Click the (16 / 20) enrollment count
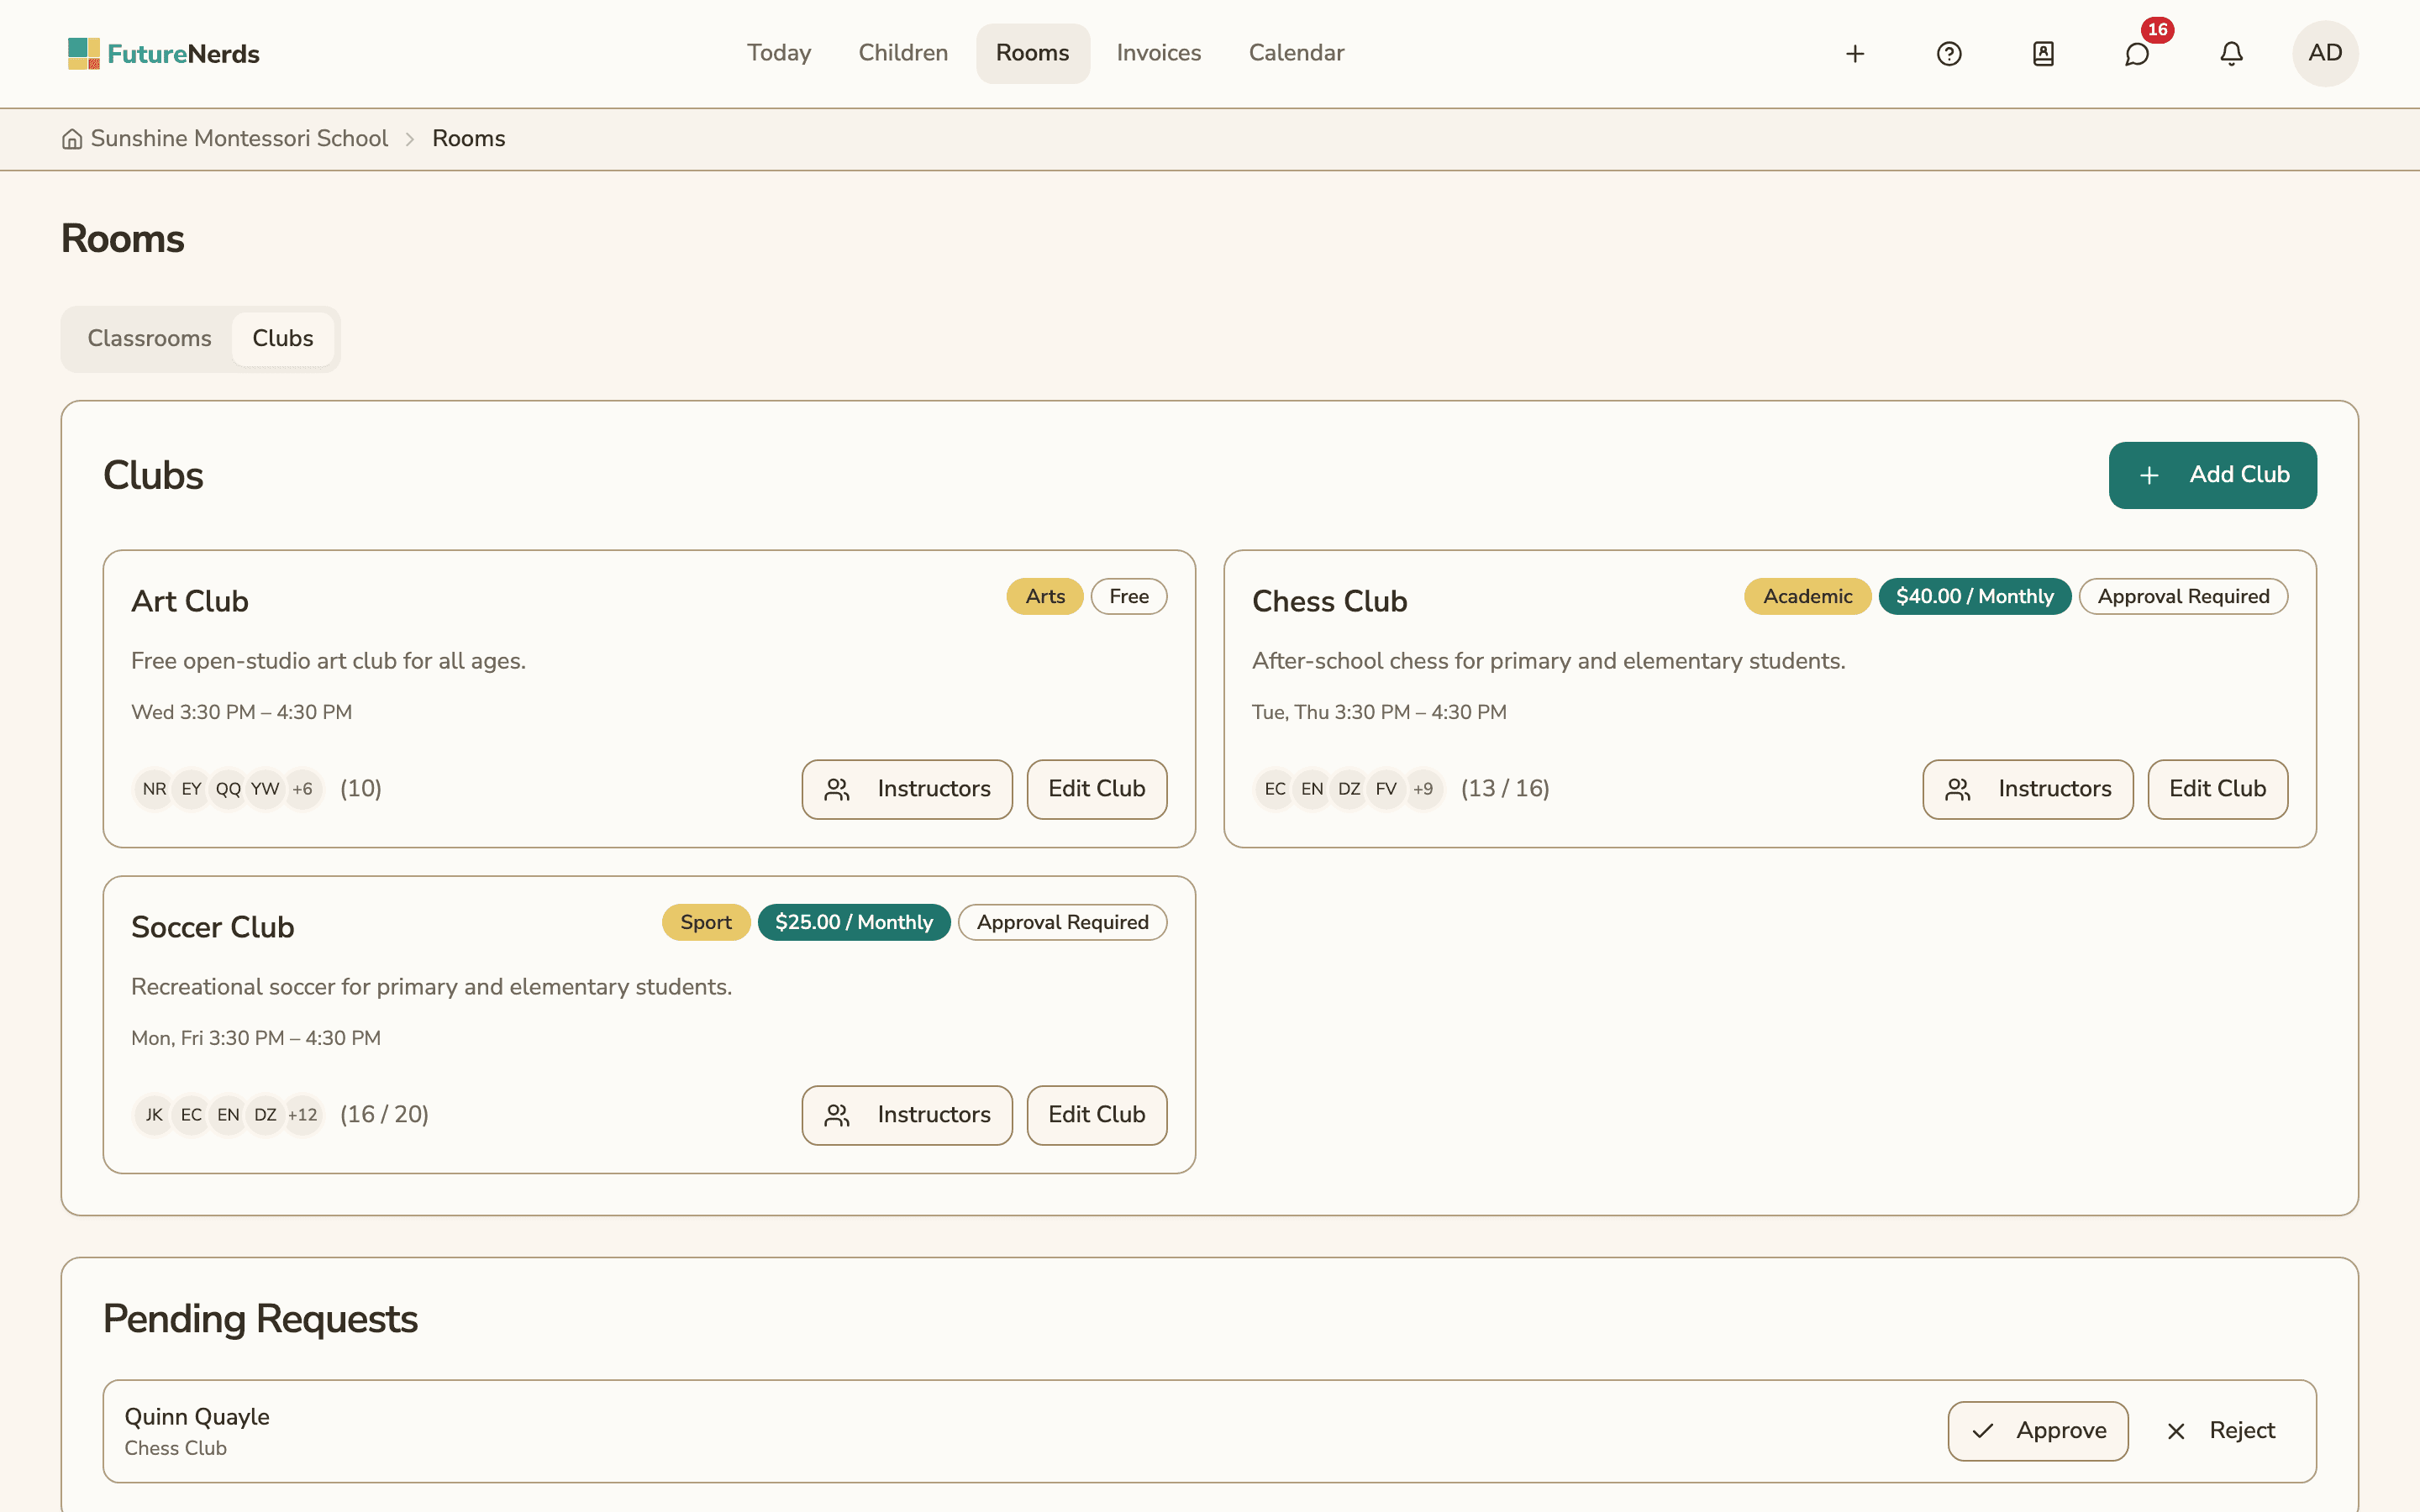The image size is (2420, 1512). click(x=384, y=1115)
